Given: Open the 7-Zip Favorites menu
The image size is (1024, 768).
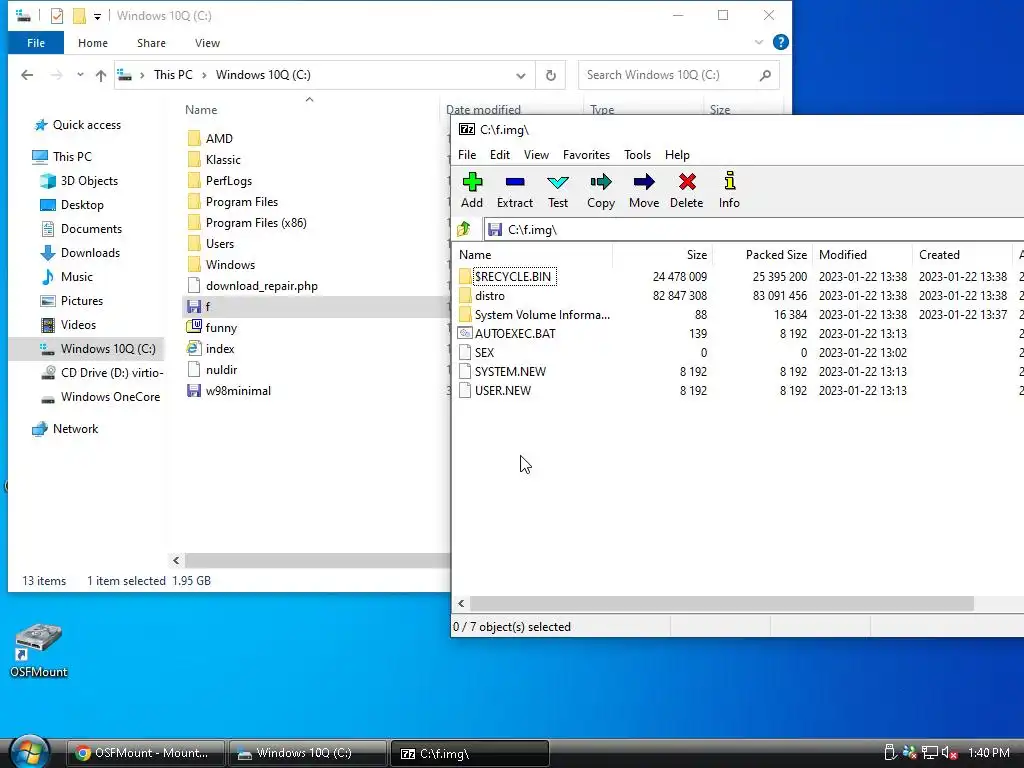Looking at the screenshot, I should point(586,155).
